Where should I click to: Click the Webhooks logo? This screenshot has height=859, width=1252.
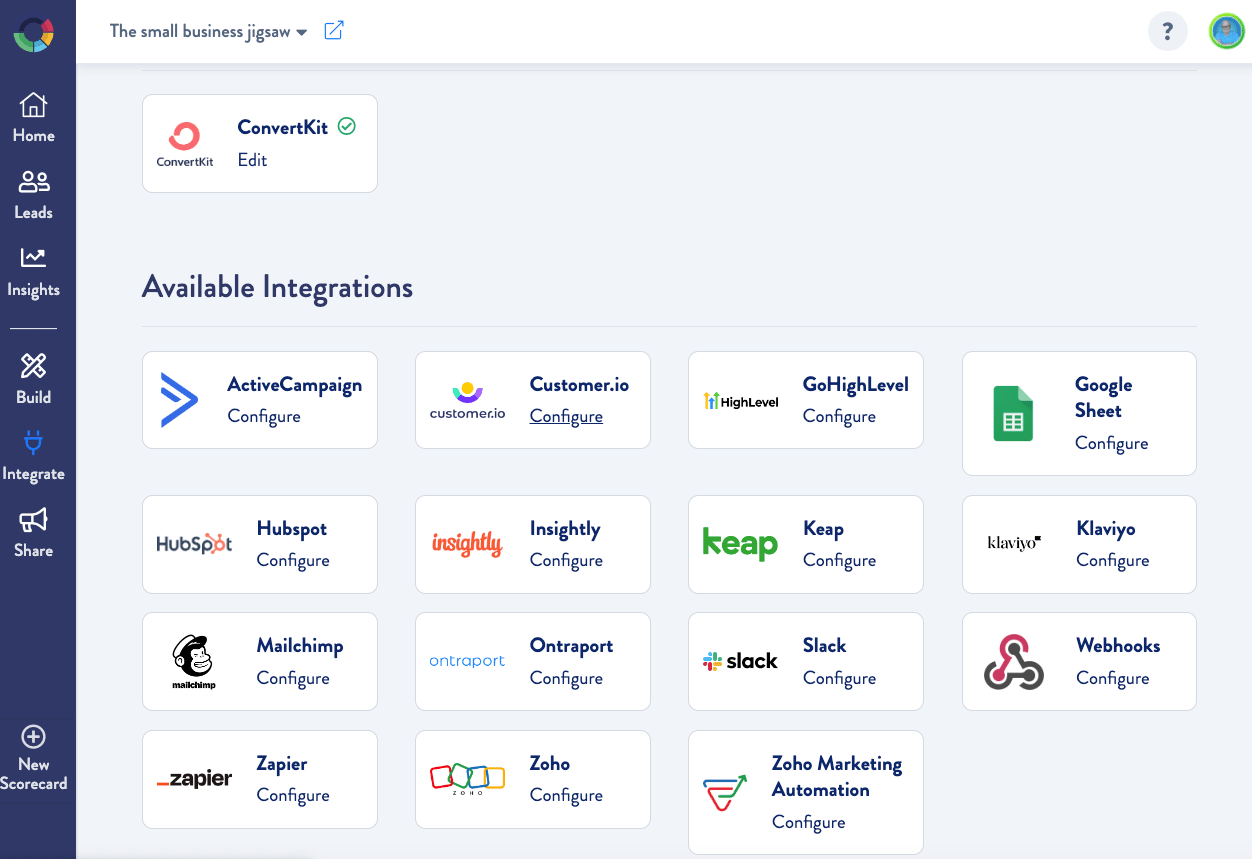click(1013, 661)
